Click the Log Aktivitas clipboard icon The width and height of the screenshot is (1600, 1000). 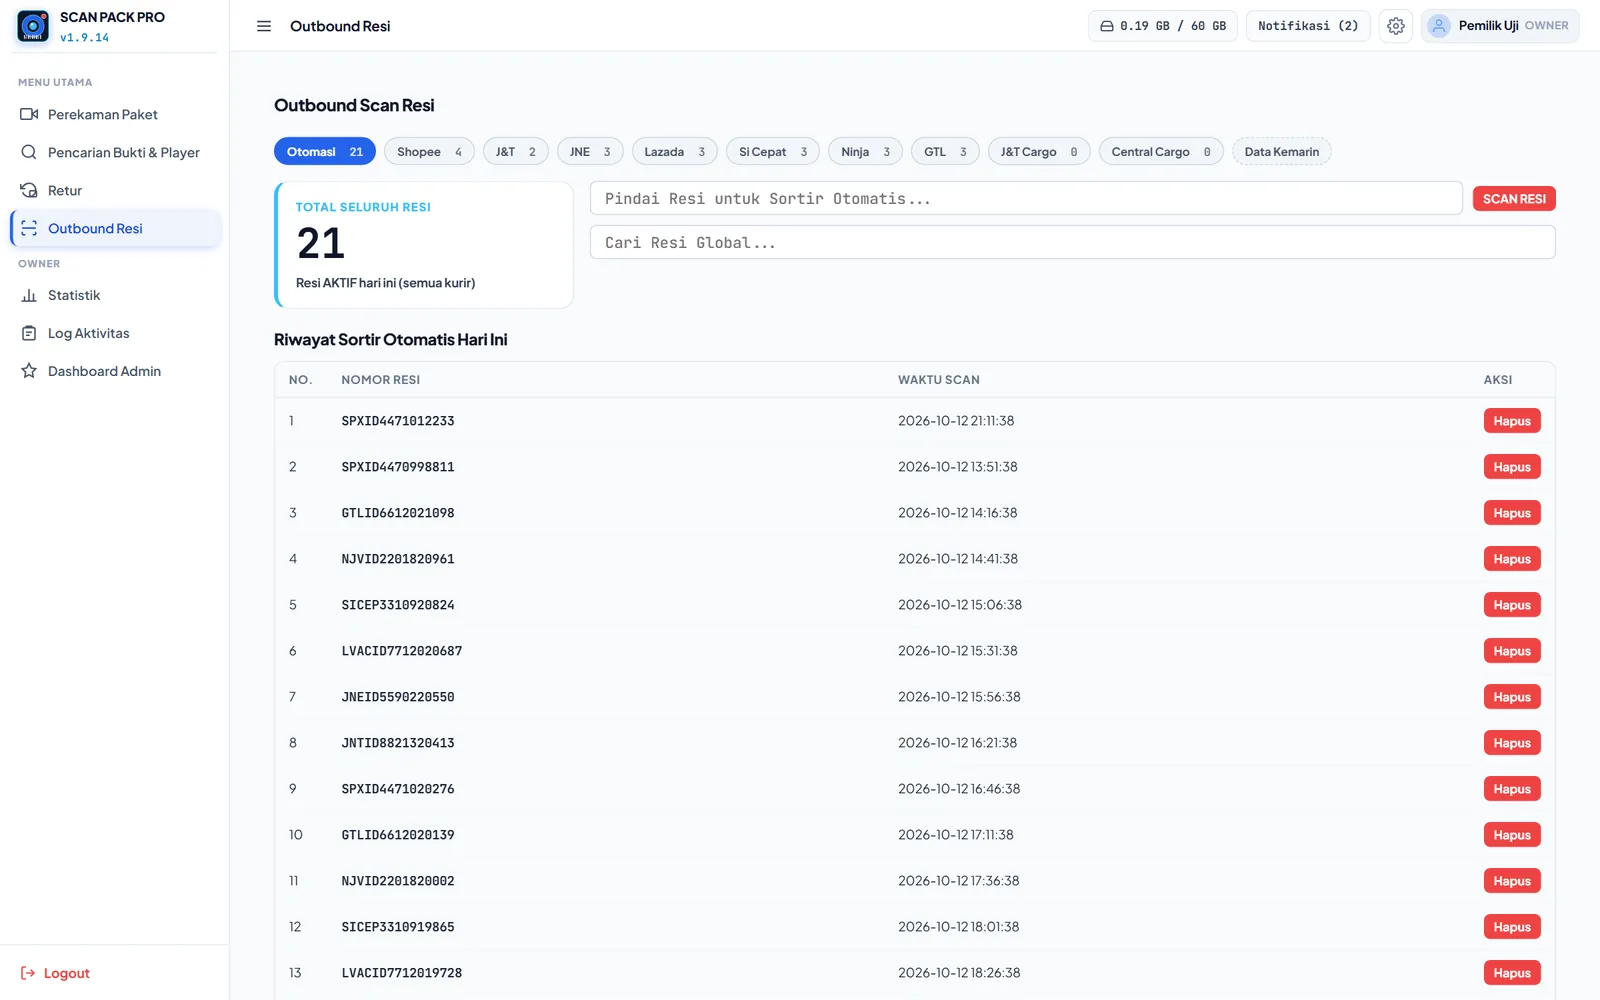tap(29, 333)
